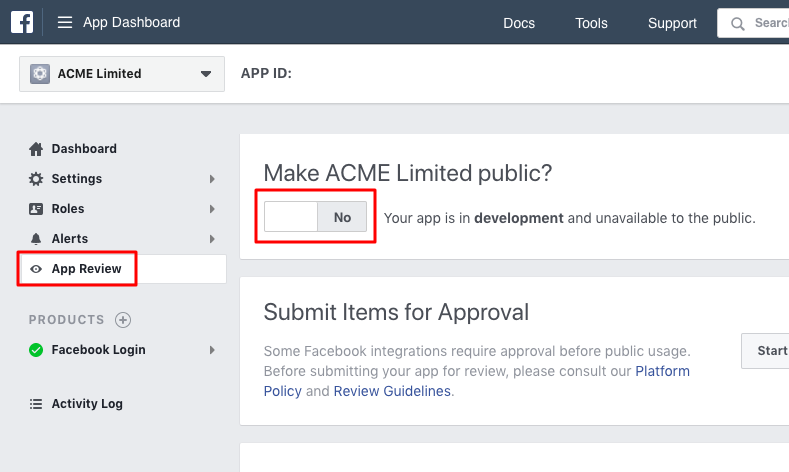This screenshot has height=472, width=789.
Task: Click the Settings gear icon in sidebar
Action: point(36,179)
